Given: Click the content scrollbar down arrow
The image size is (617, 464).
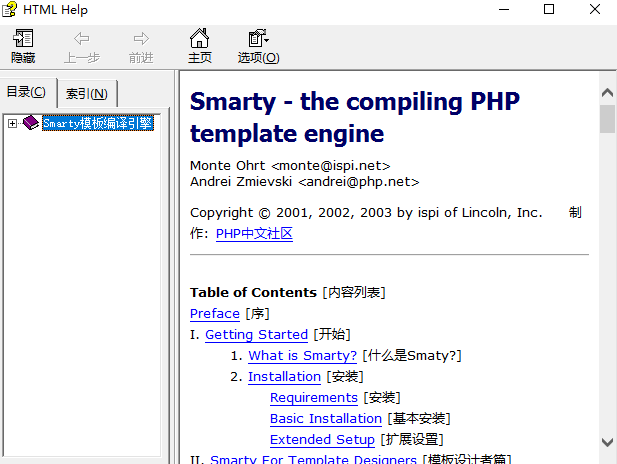Looking at the screenshot, I should point(607,441).
